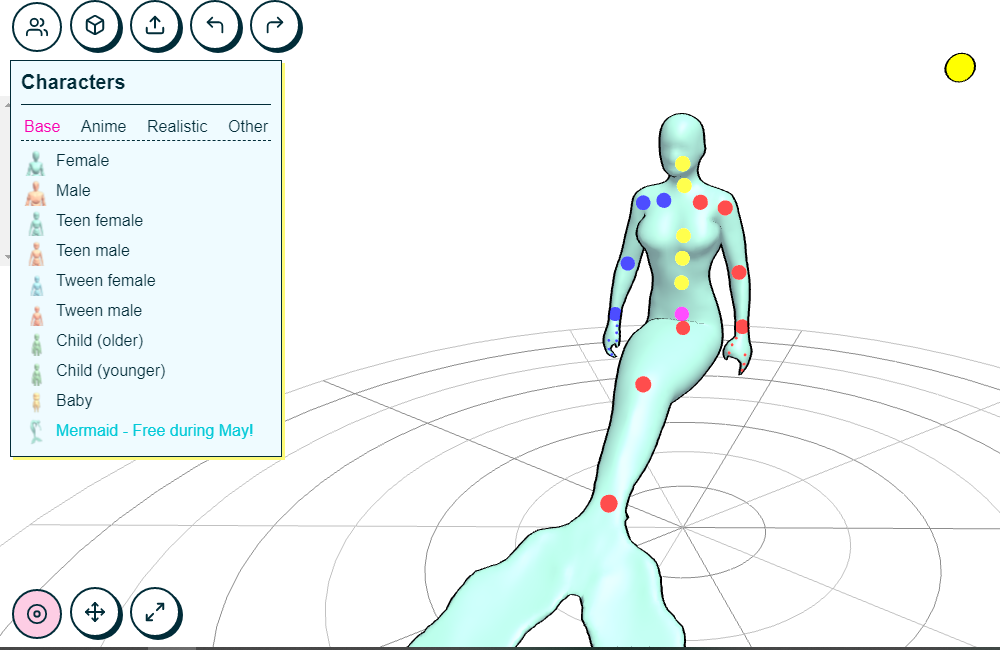1000x650 pixels.
Task: Click the yellow head joint on the face
Action: pyautogui.click(x=682, y=164)
